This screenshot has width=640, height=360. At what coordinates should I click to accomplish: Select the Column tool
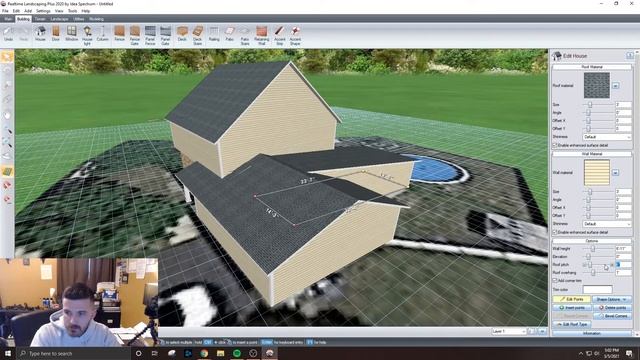(x=102, y=34)
